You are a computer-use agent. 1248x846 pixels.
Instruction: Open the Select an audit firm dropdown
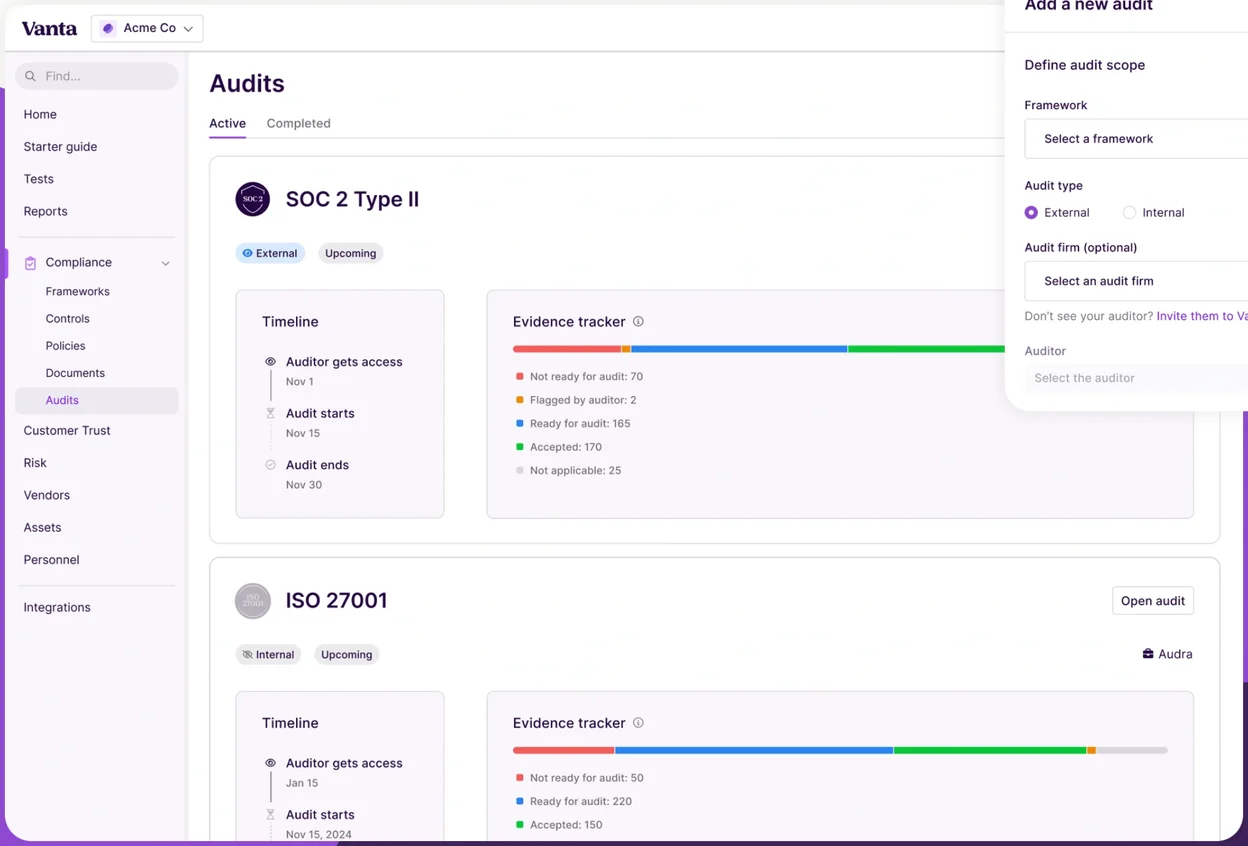point(1136,281)
